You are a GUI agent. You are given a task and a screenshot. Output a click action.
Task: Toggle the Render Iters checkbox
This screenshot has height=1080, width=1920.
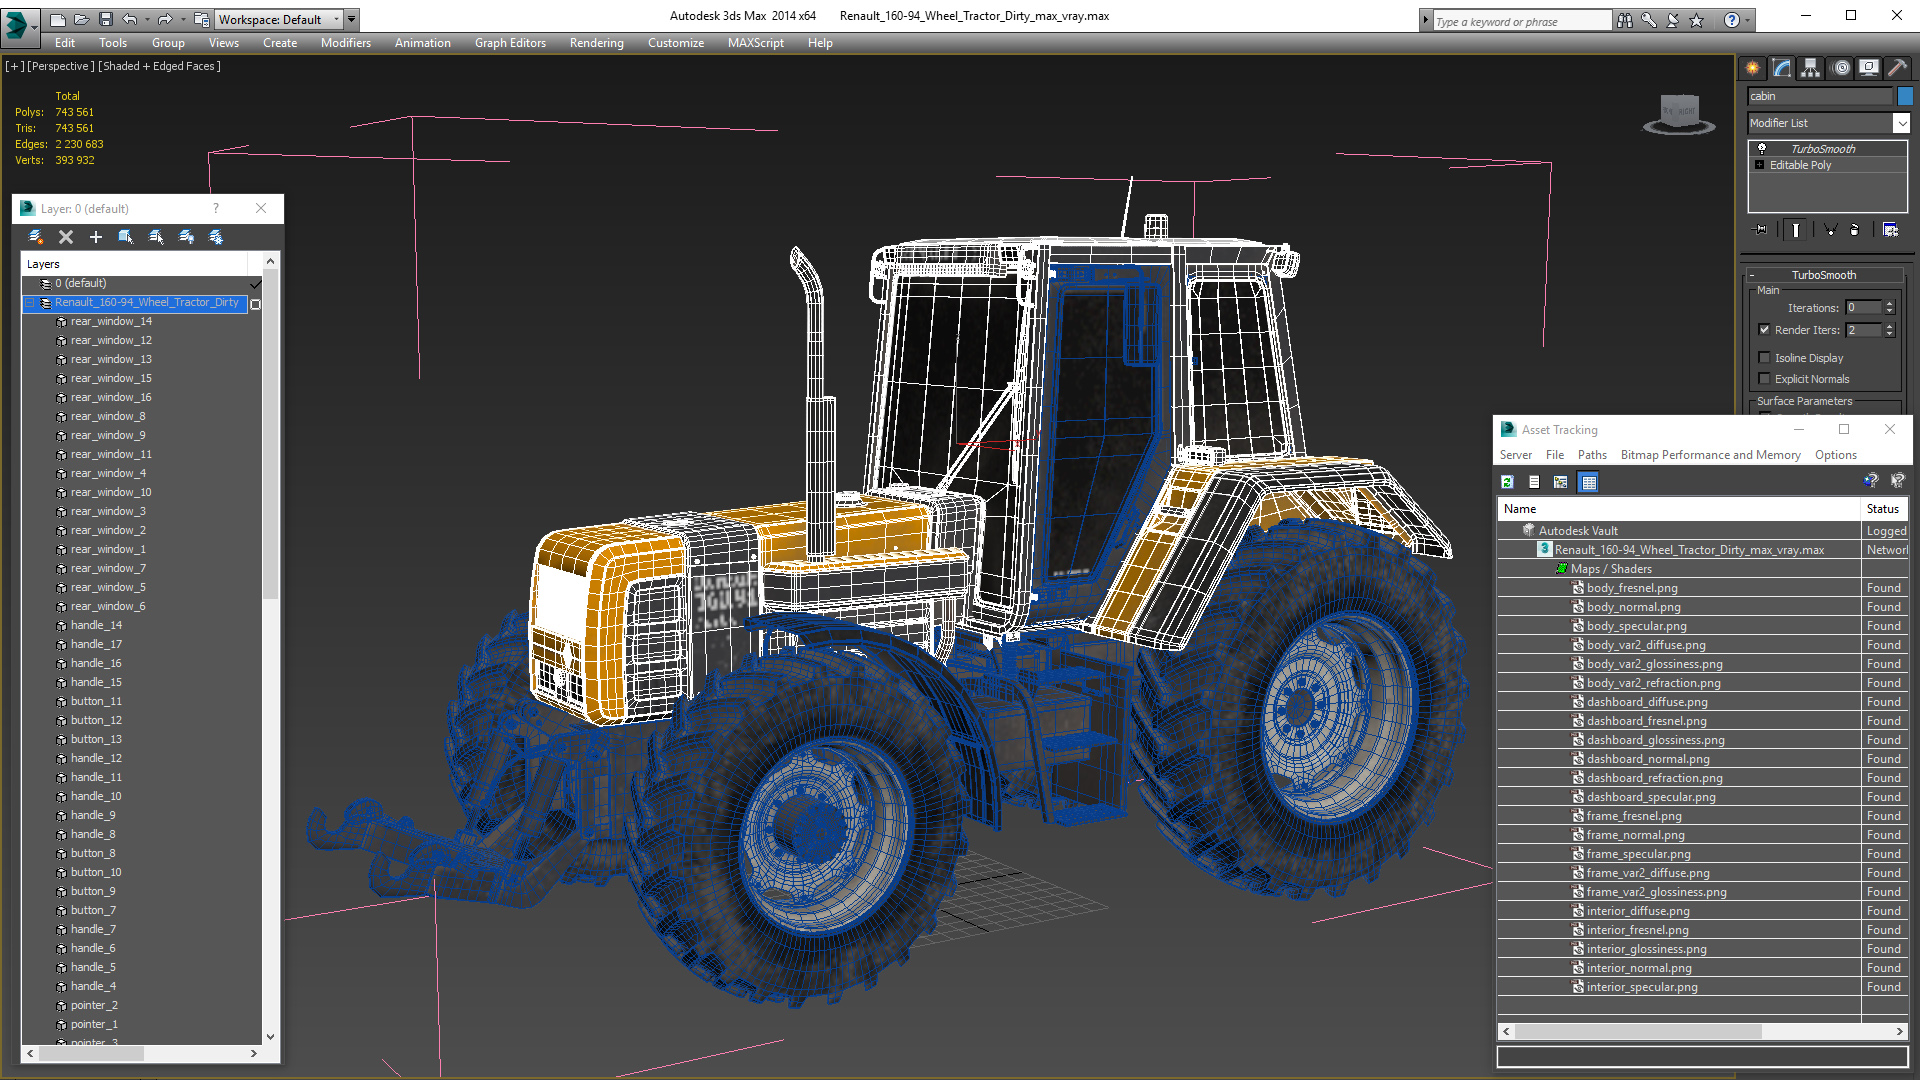1764,330
